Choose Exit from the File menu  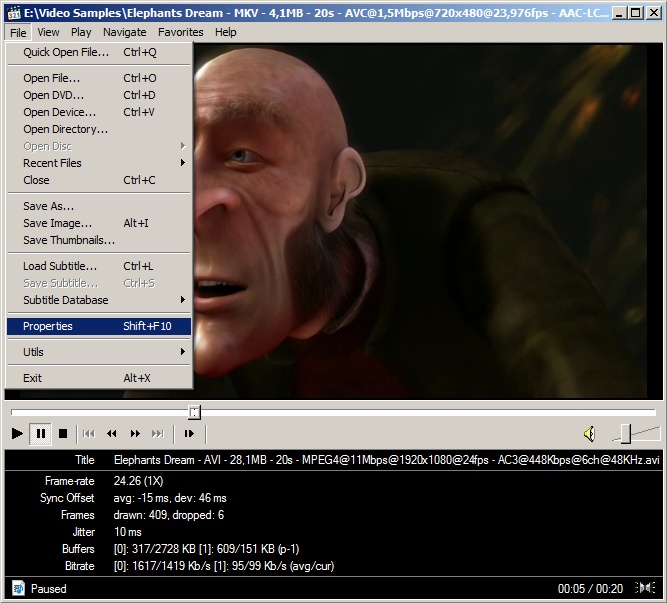(99, 378)
